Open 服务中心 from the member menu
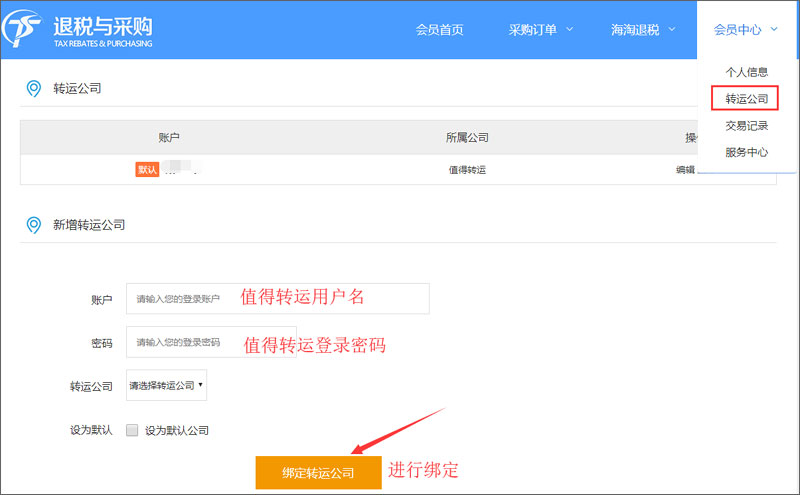Viewport: 800px width, 495px height. click(x=746, y=152)
